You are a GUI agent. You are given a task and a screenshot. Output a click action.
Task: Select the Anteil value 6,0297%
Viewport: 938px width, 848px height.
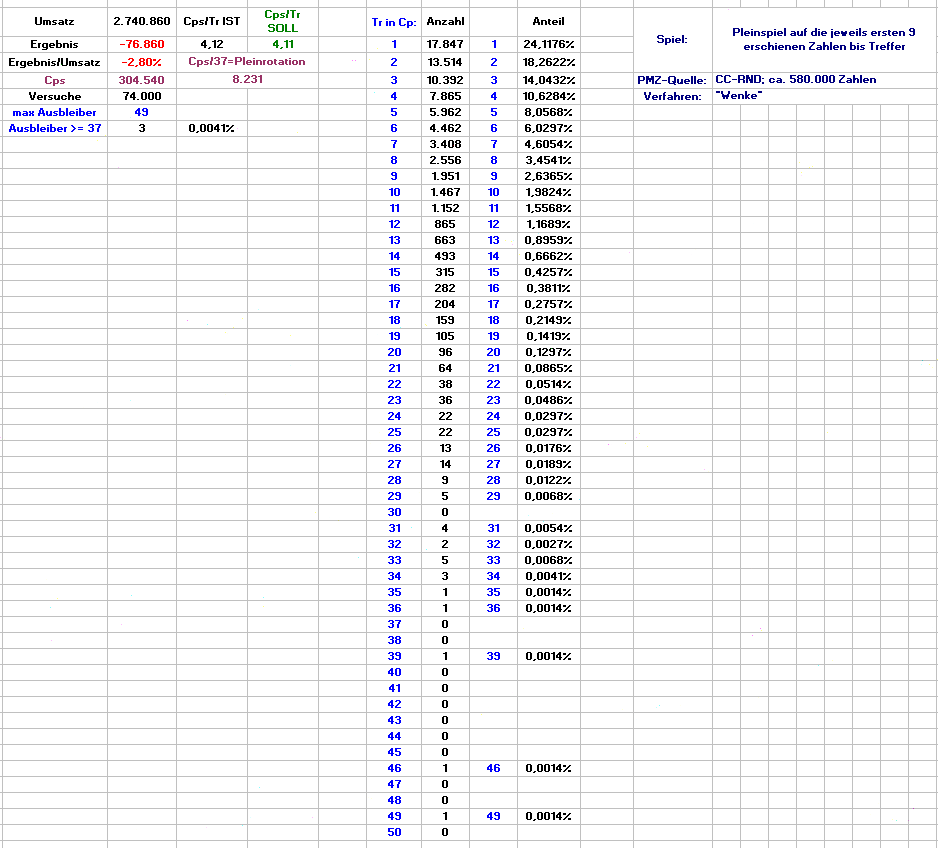(549, 129)
